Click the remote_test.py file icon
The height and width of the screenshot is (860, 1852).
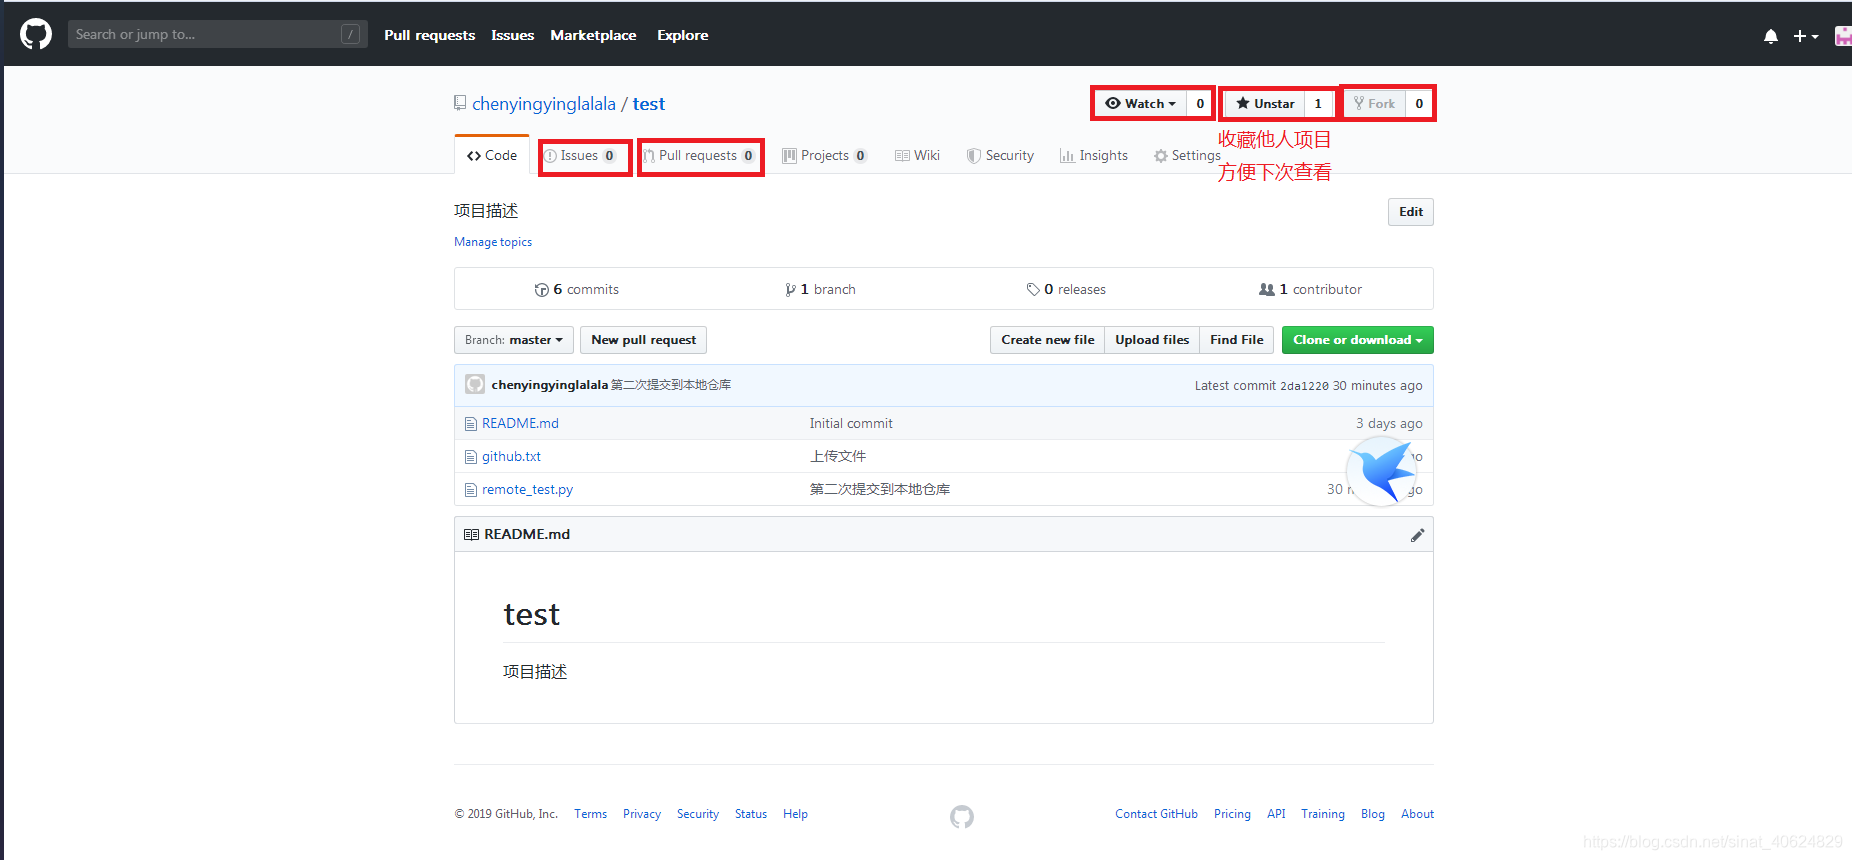pos(471,490)
